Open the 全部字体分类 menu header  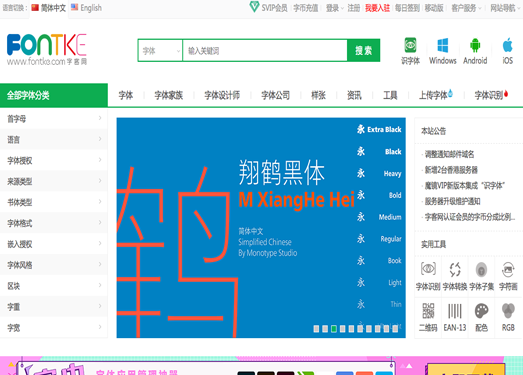pyautogui.click(x=54, y=95)
